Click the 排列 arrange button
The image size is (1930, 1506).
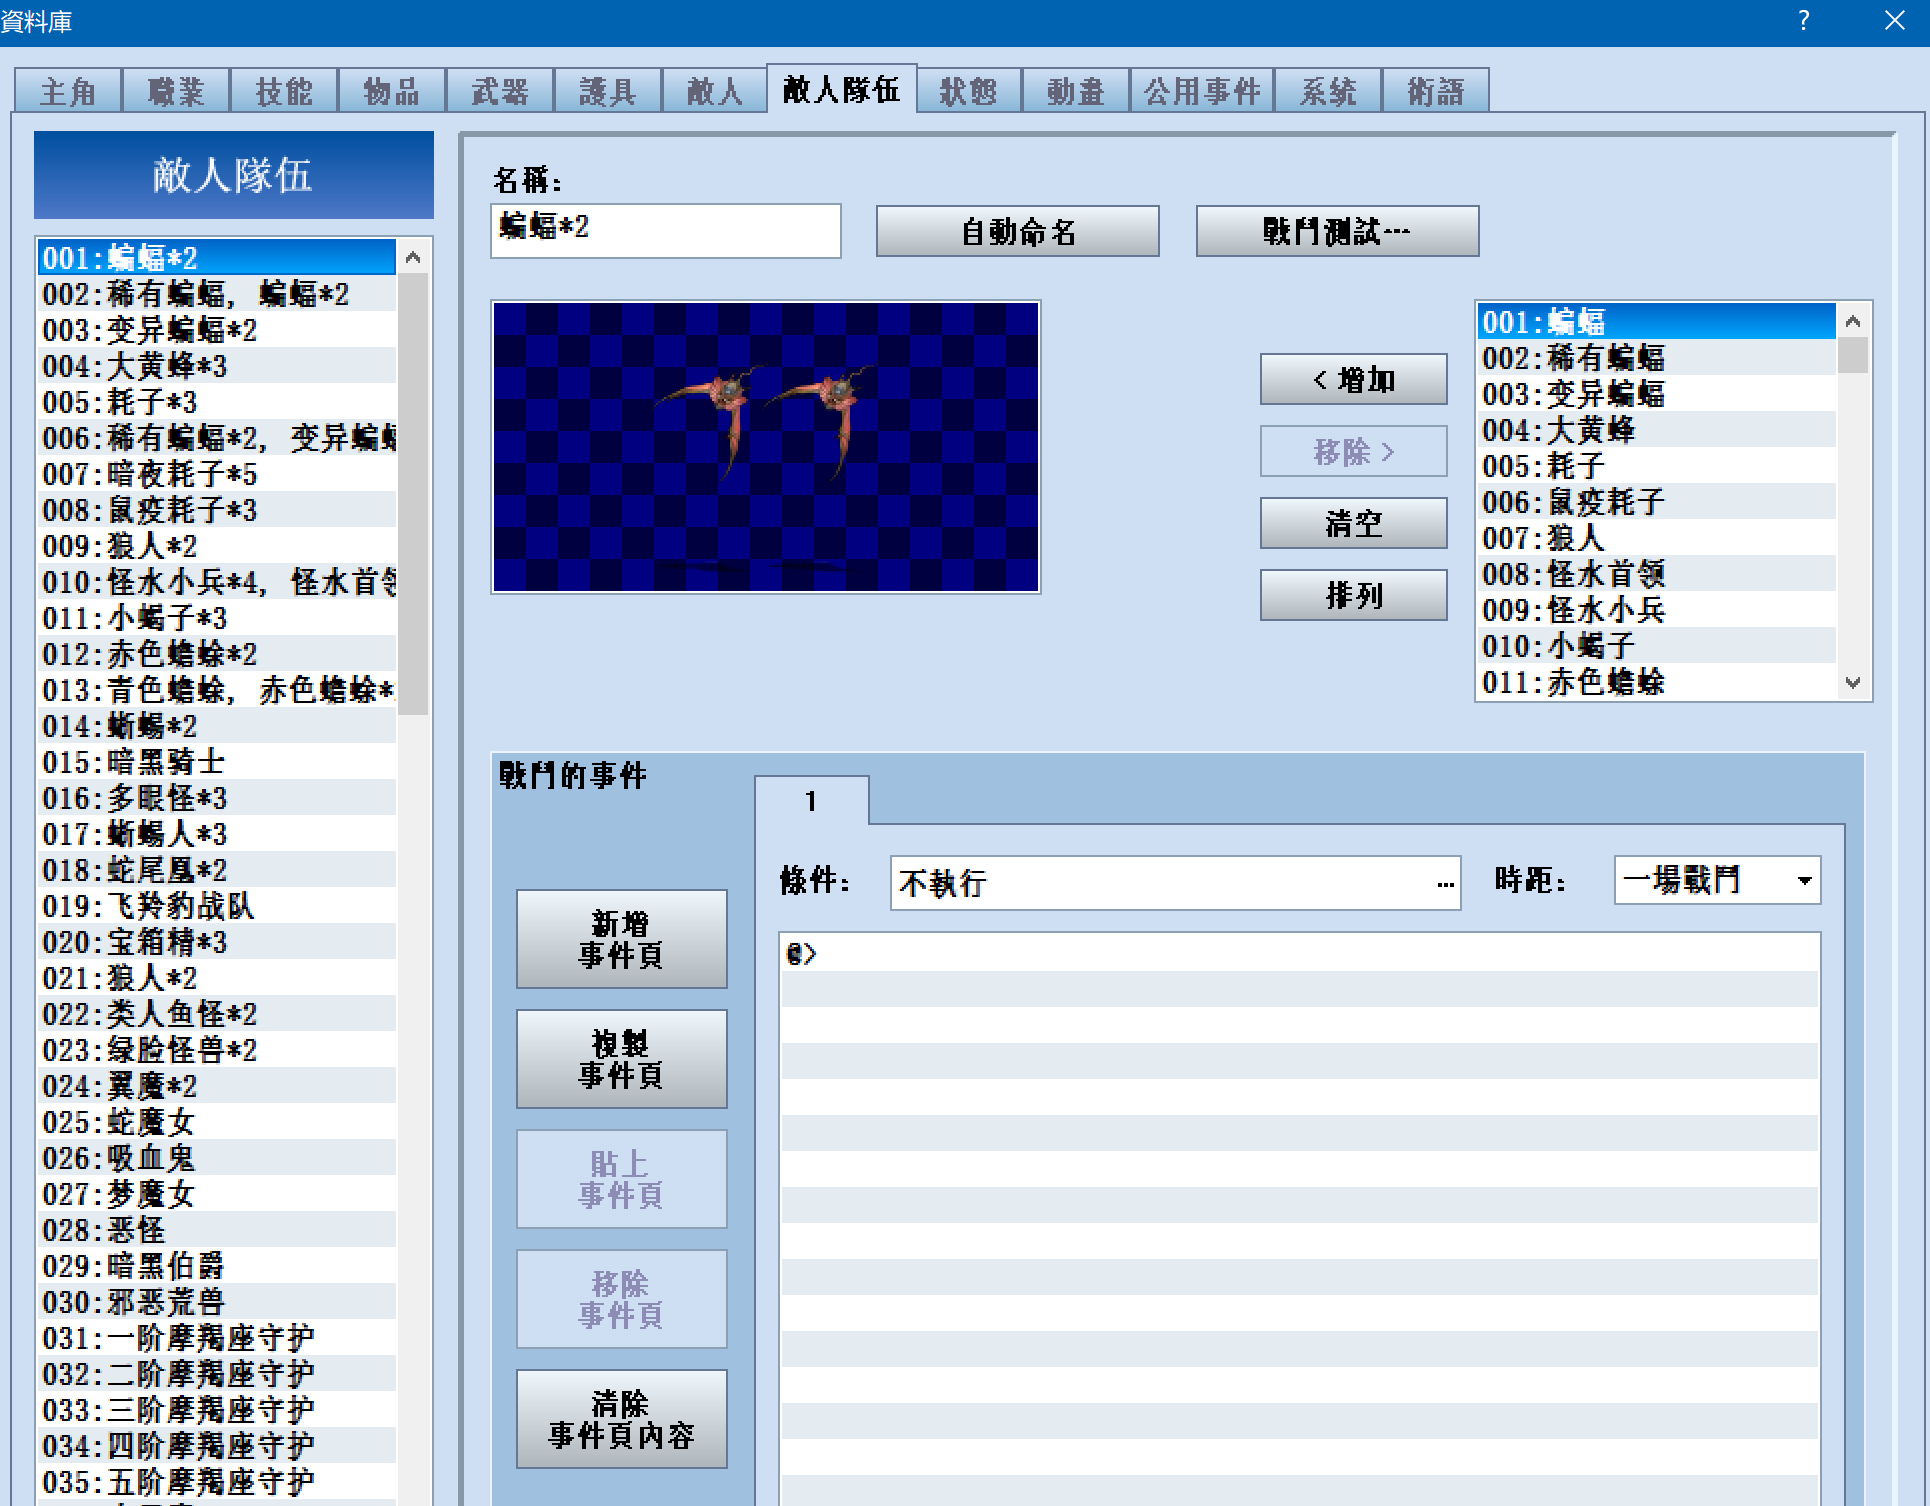point(1353,596)
